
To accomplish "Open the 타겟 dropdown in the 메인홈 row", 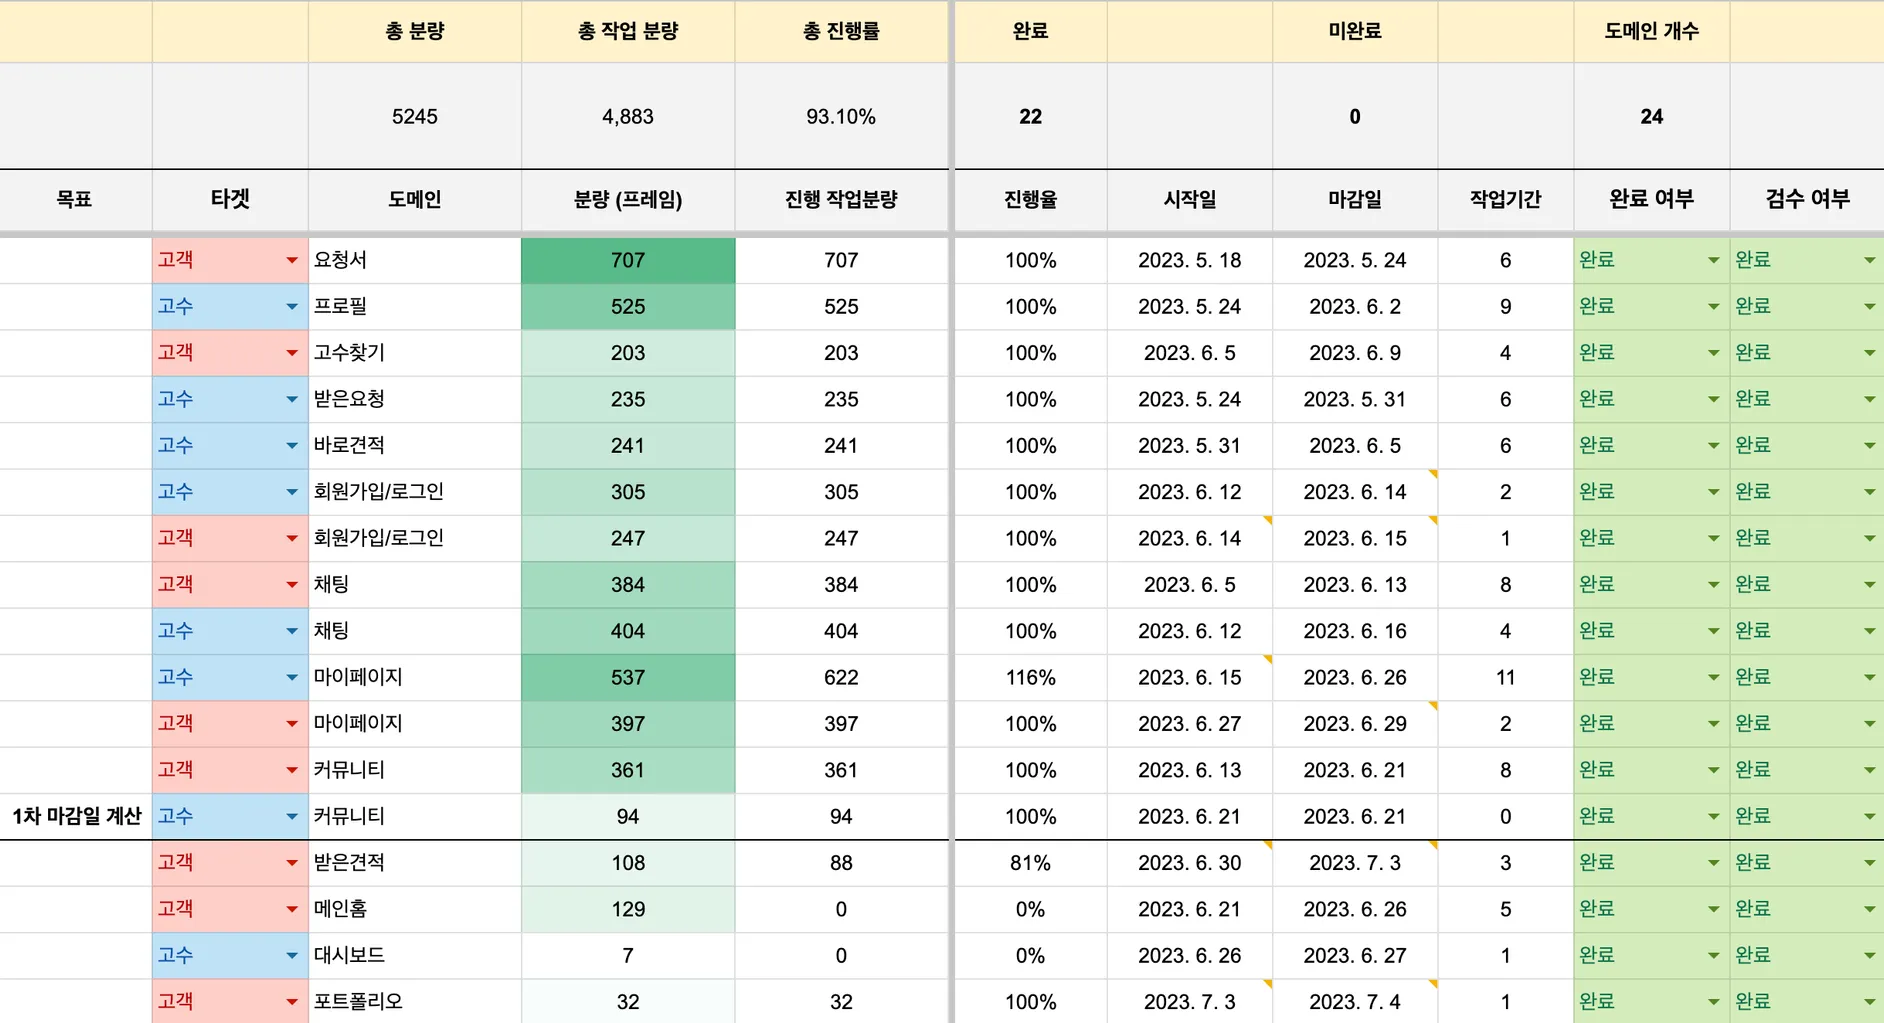I will [x=291, y=909].
